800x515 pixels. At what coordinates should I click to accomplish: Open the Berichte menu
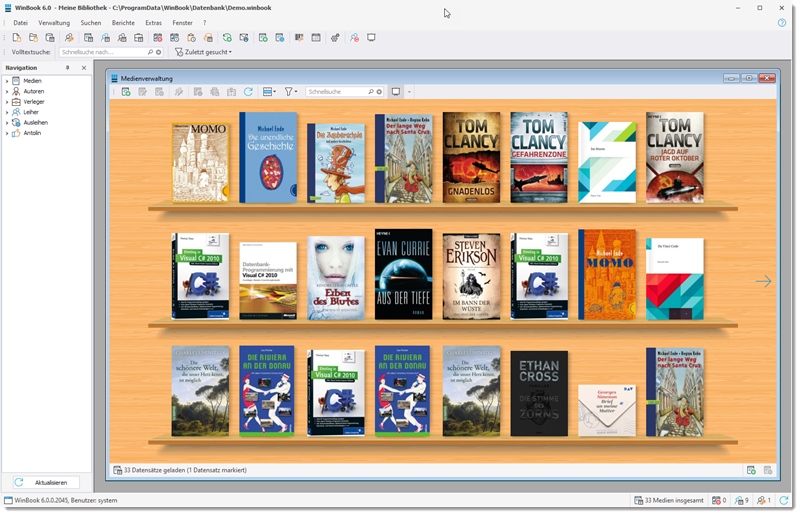click(123, 22)
